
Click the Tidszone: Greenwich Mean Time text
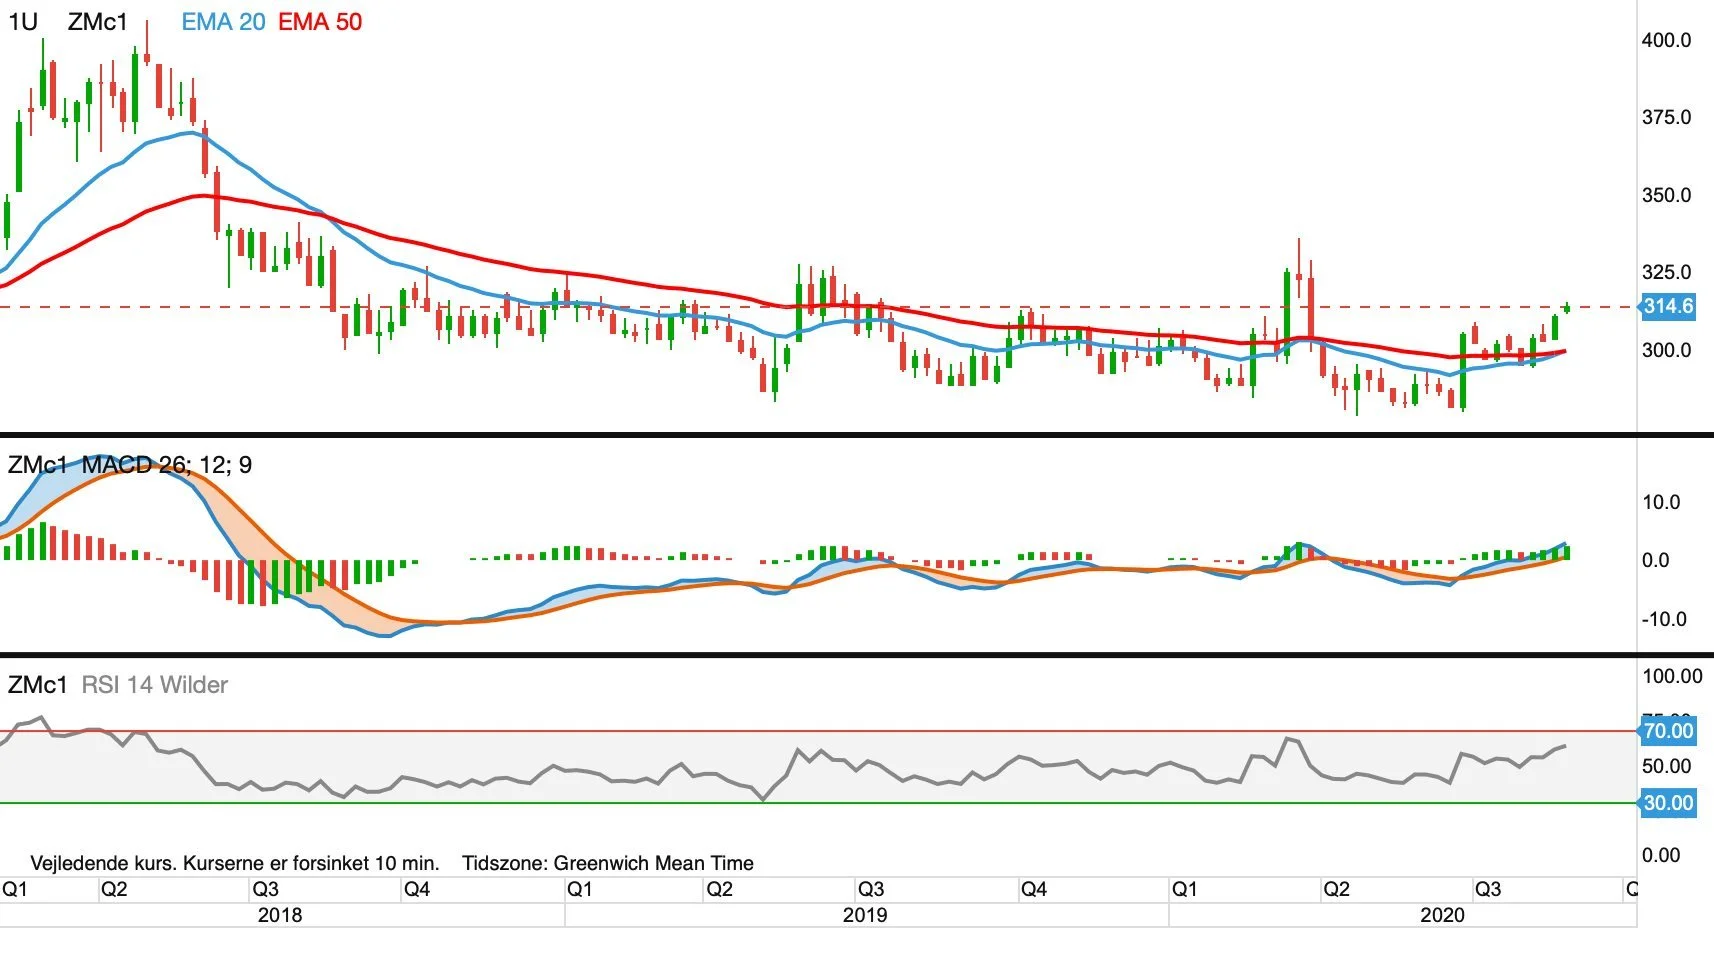[608, 863]
